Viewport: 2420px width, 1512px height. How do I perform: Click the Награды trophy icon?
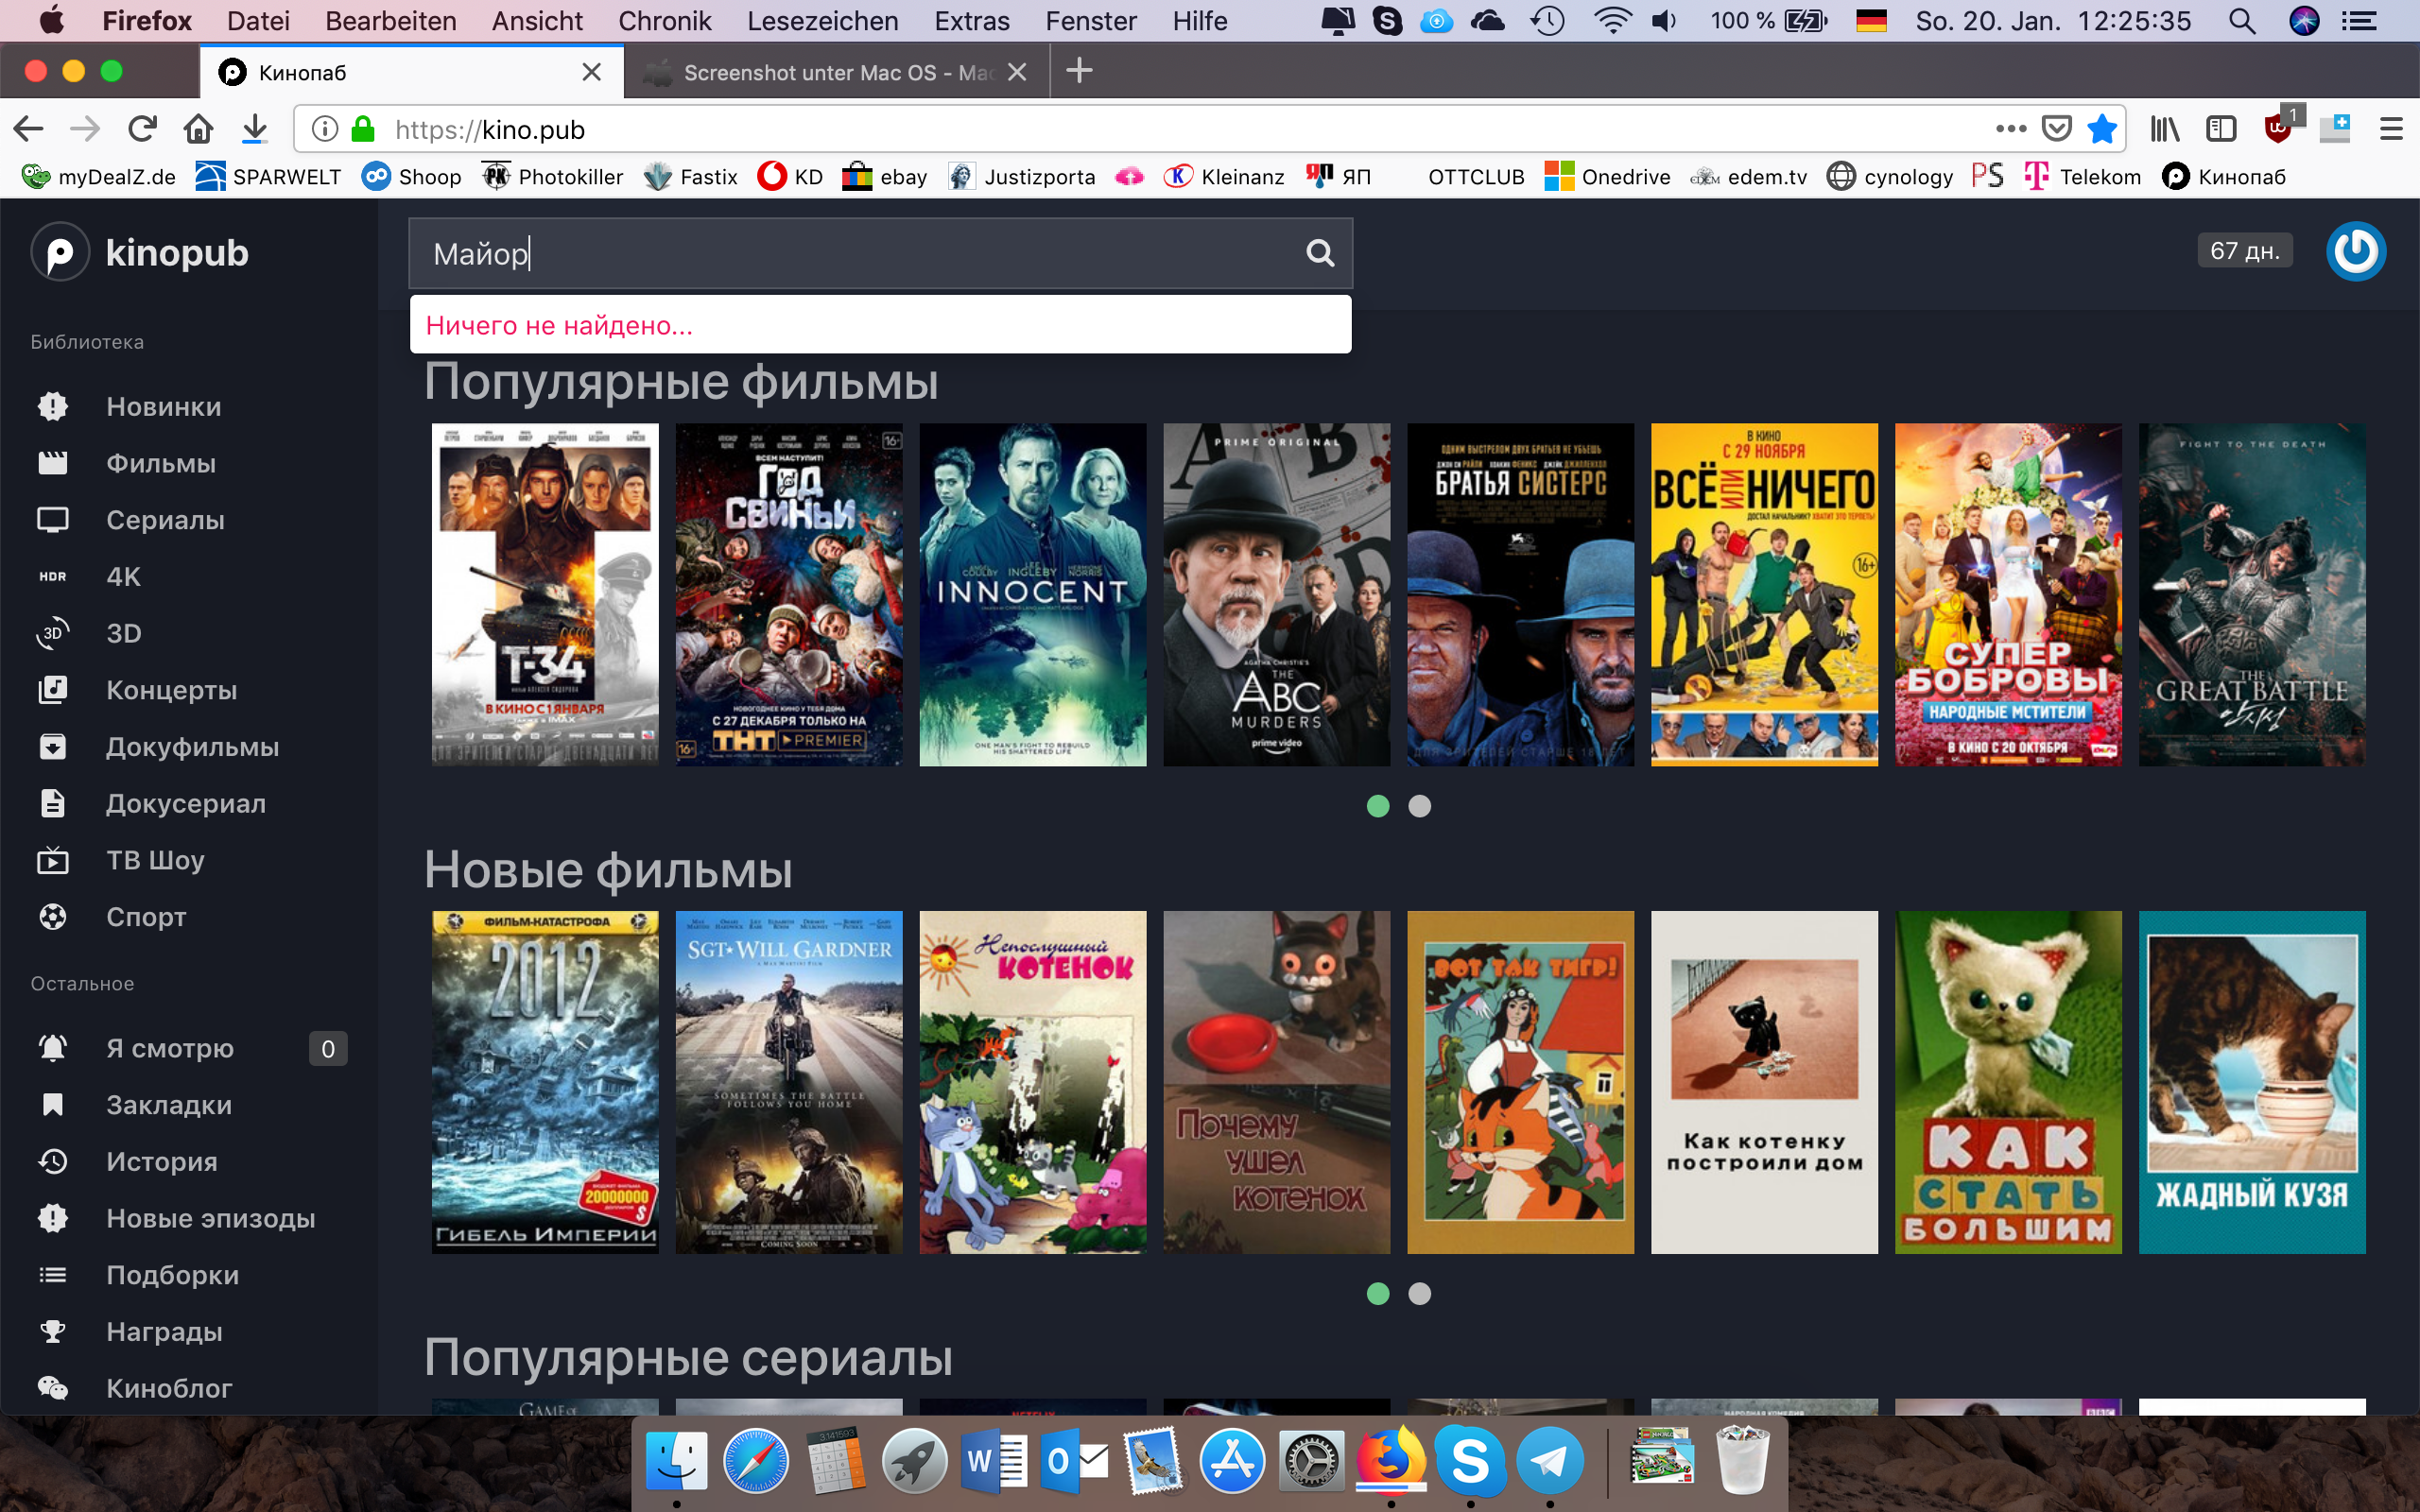pos(53,1331)
